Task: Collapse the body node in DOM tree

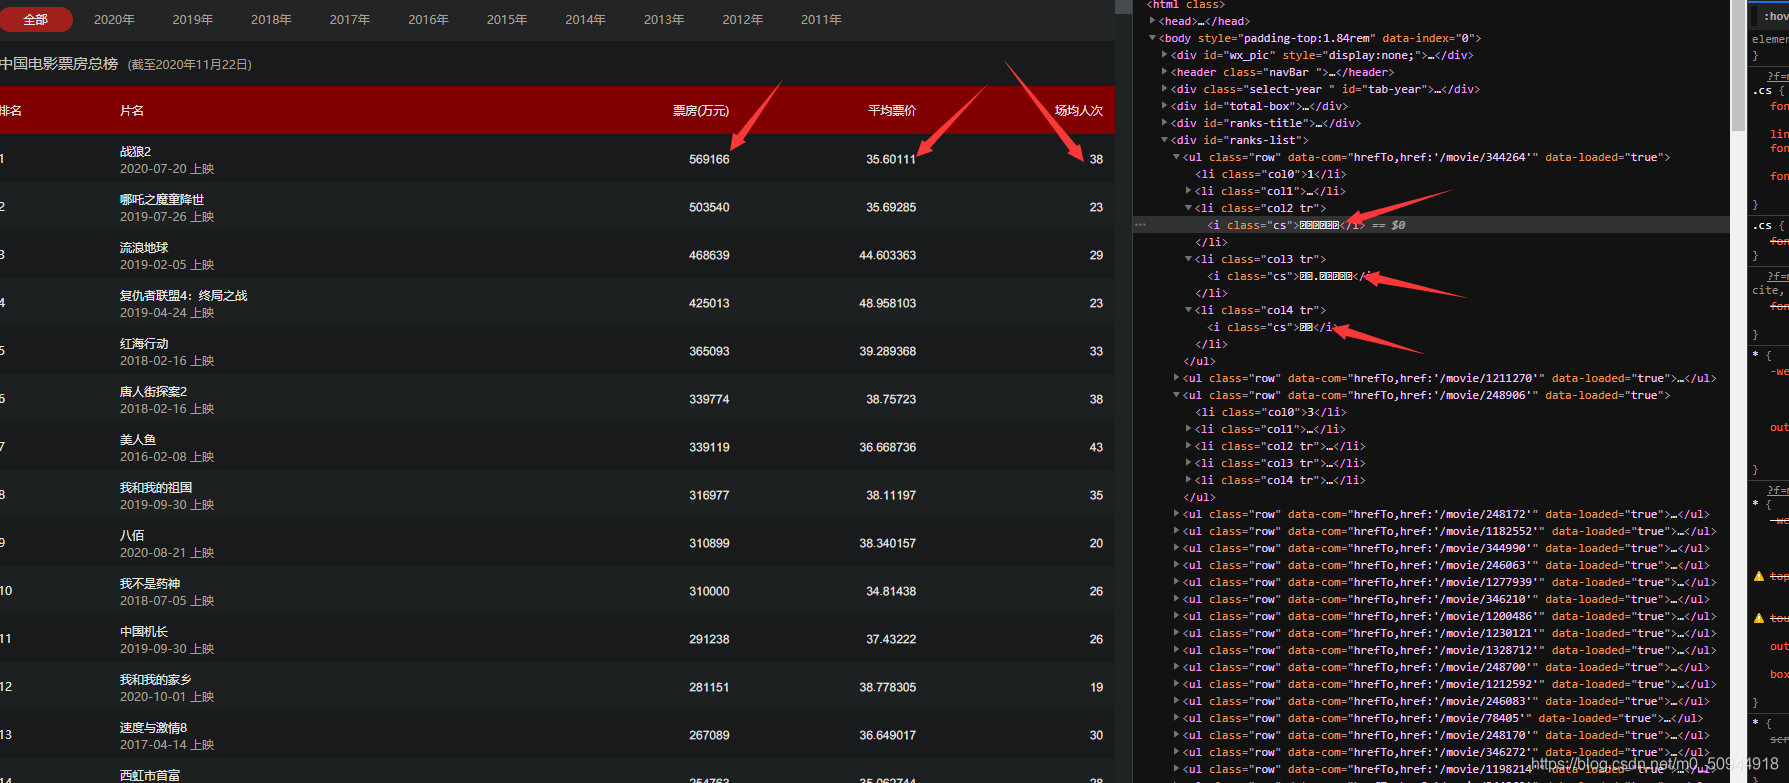Action: coord(1153,38)
